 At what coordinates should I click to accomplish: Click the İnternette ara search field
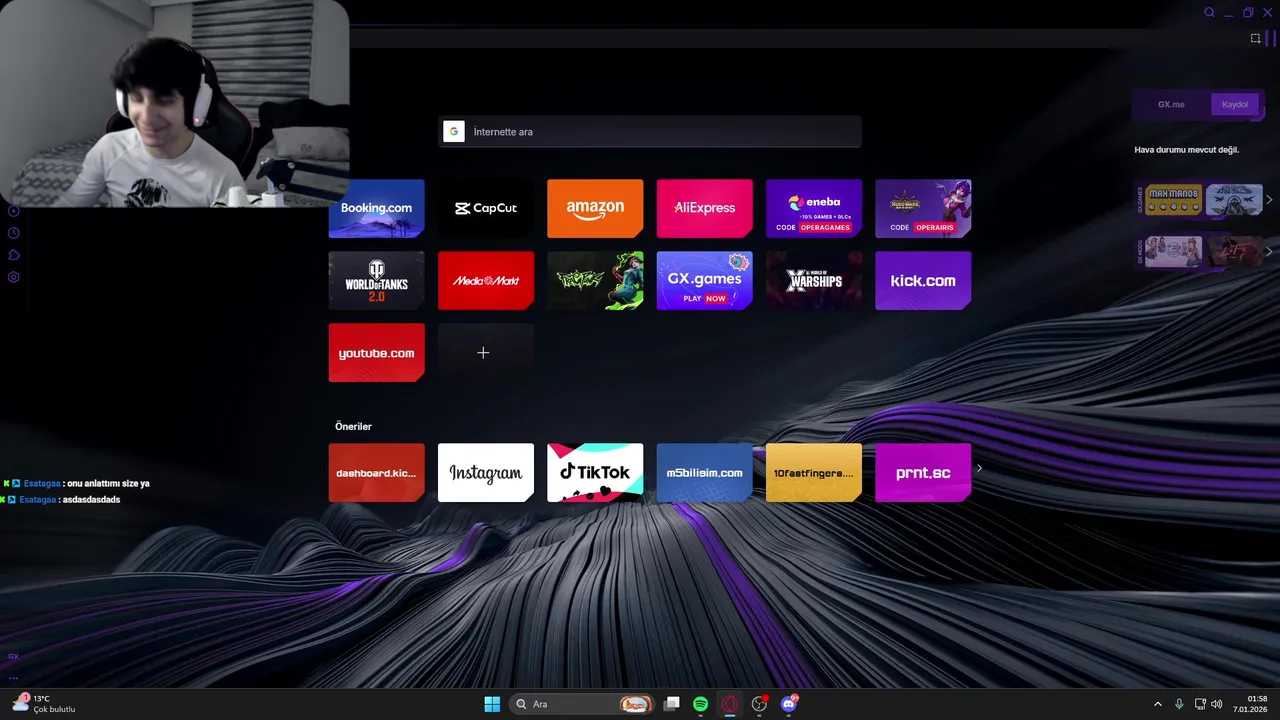click(x=650, y=131)
